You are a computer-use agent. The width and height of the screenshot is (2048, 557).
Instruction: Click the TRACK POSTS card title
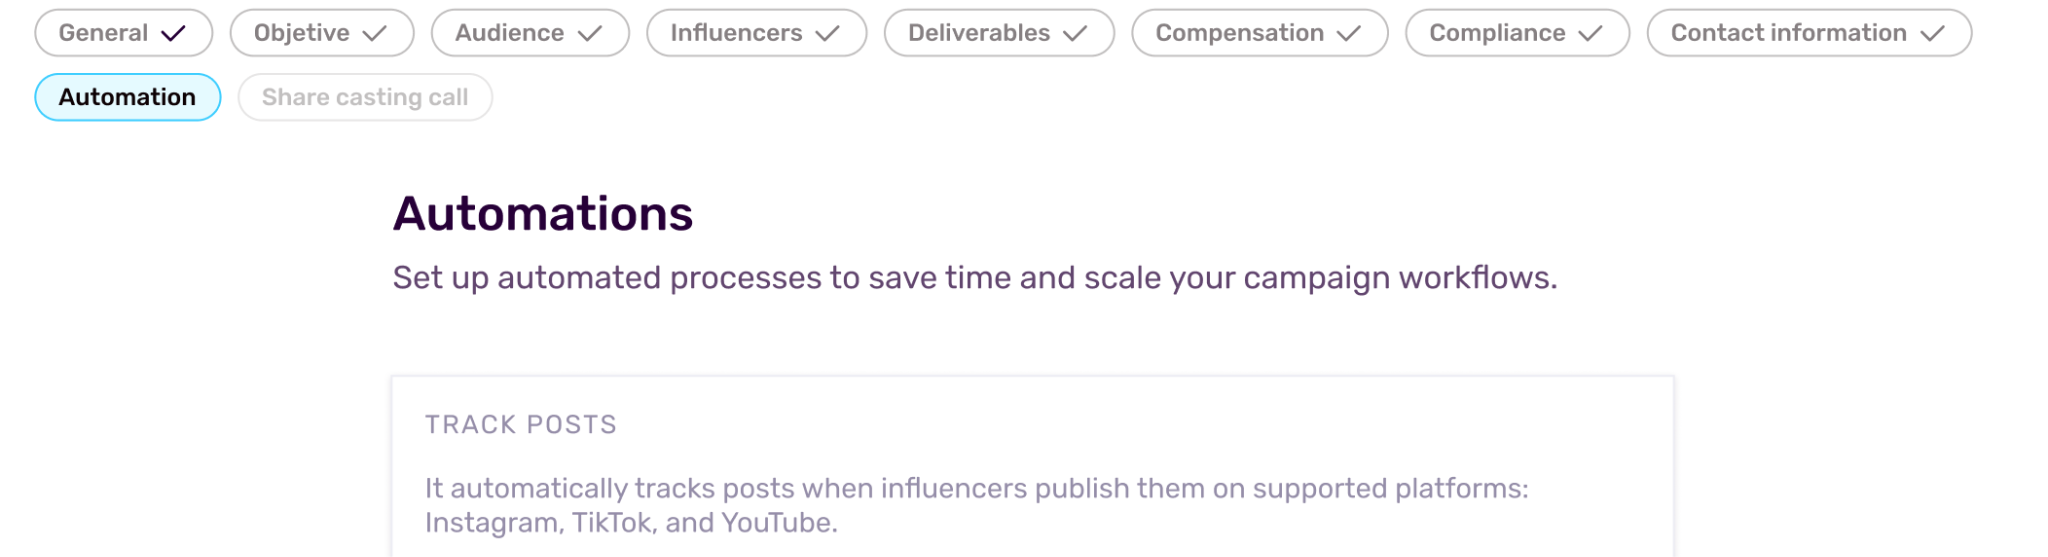[521, 425]
